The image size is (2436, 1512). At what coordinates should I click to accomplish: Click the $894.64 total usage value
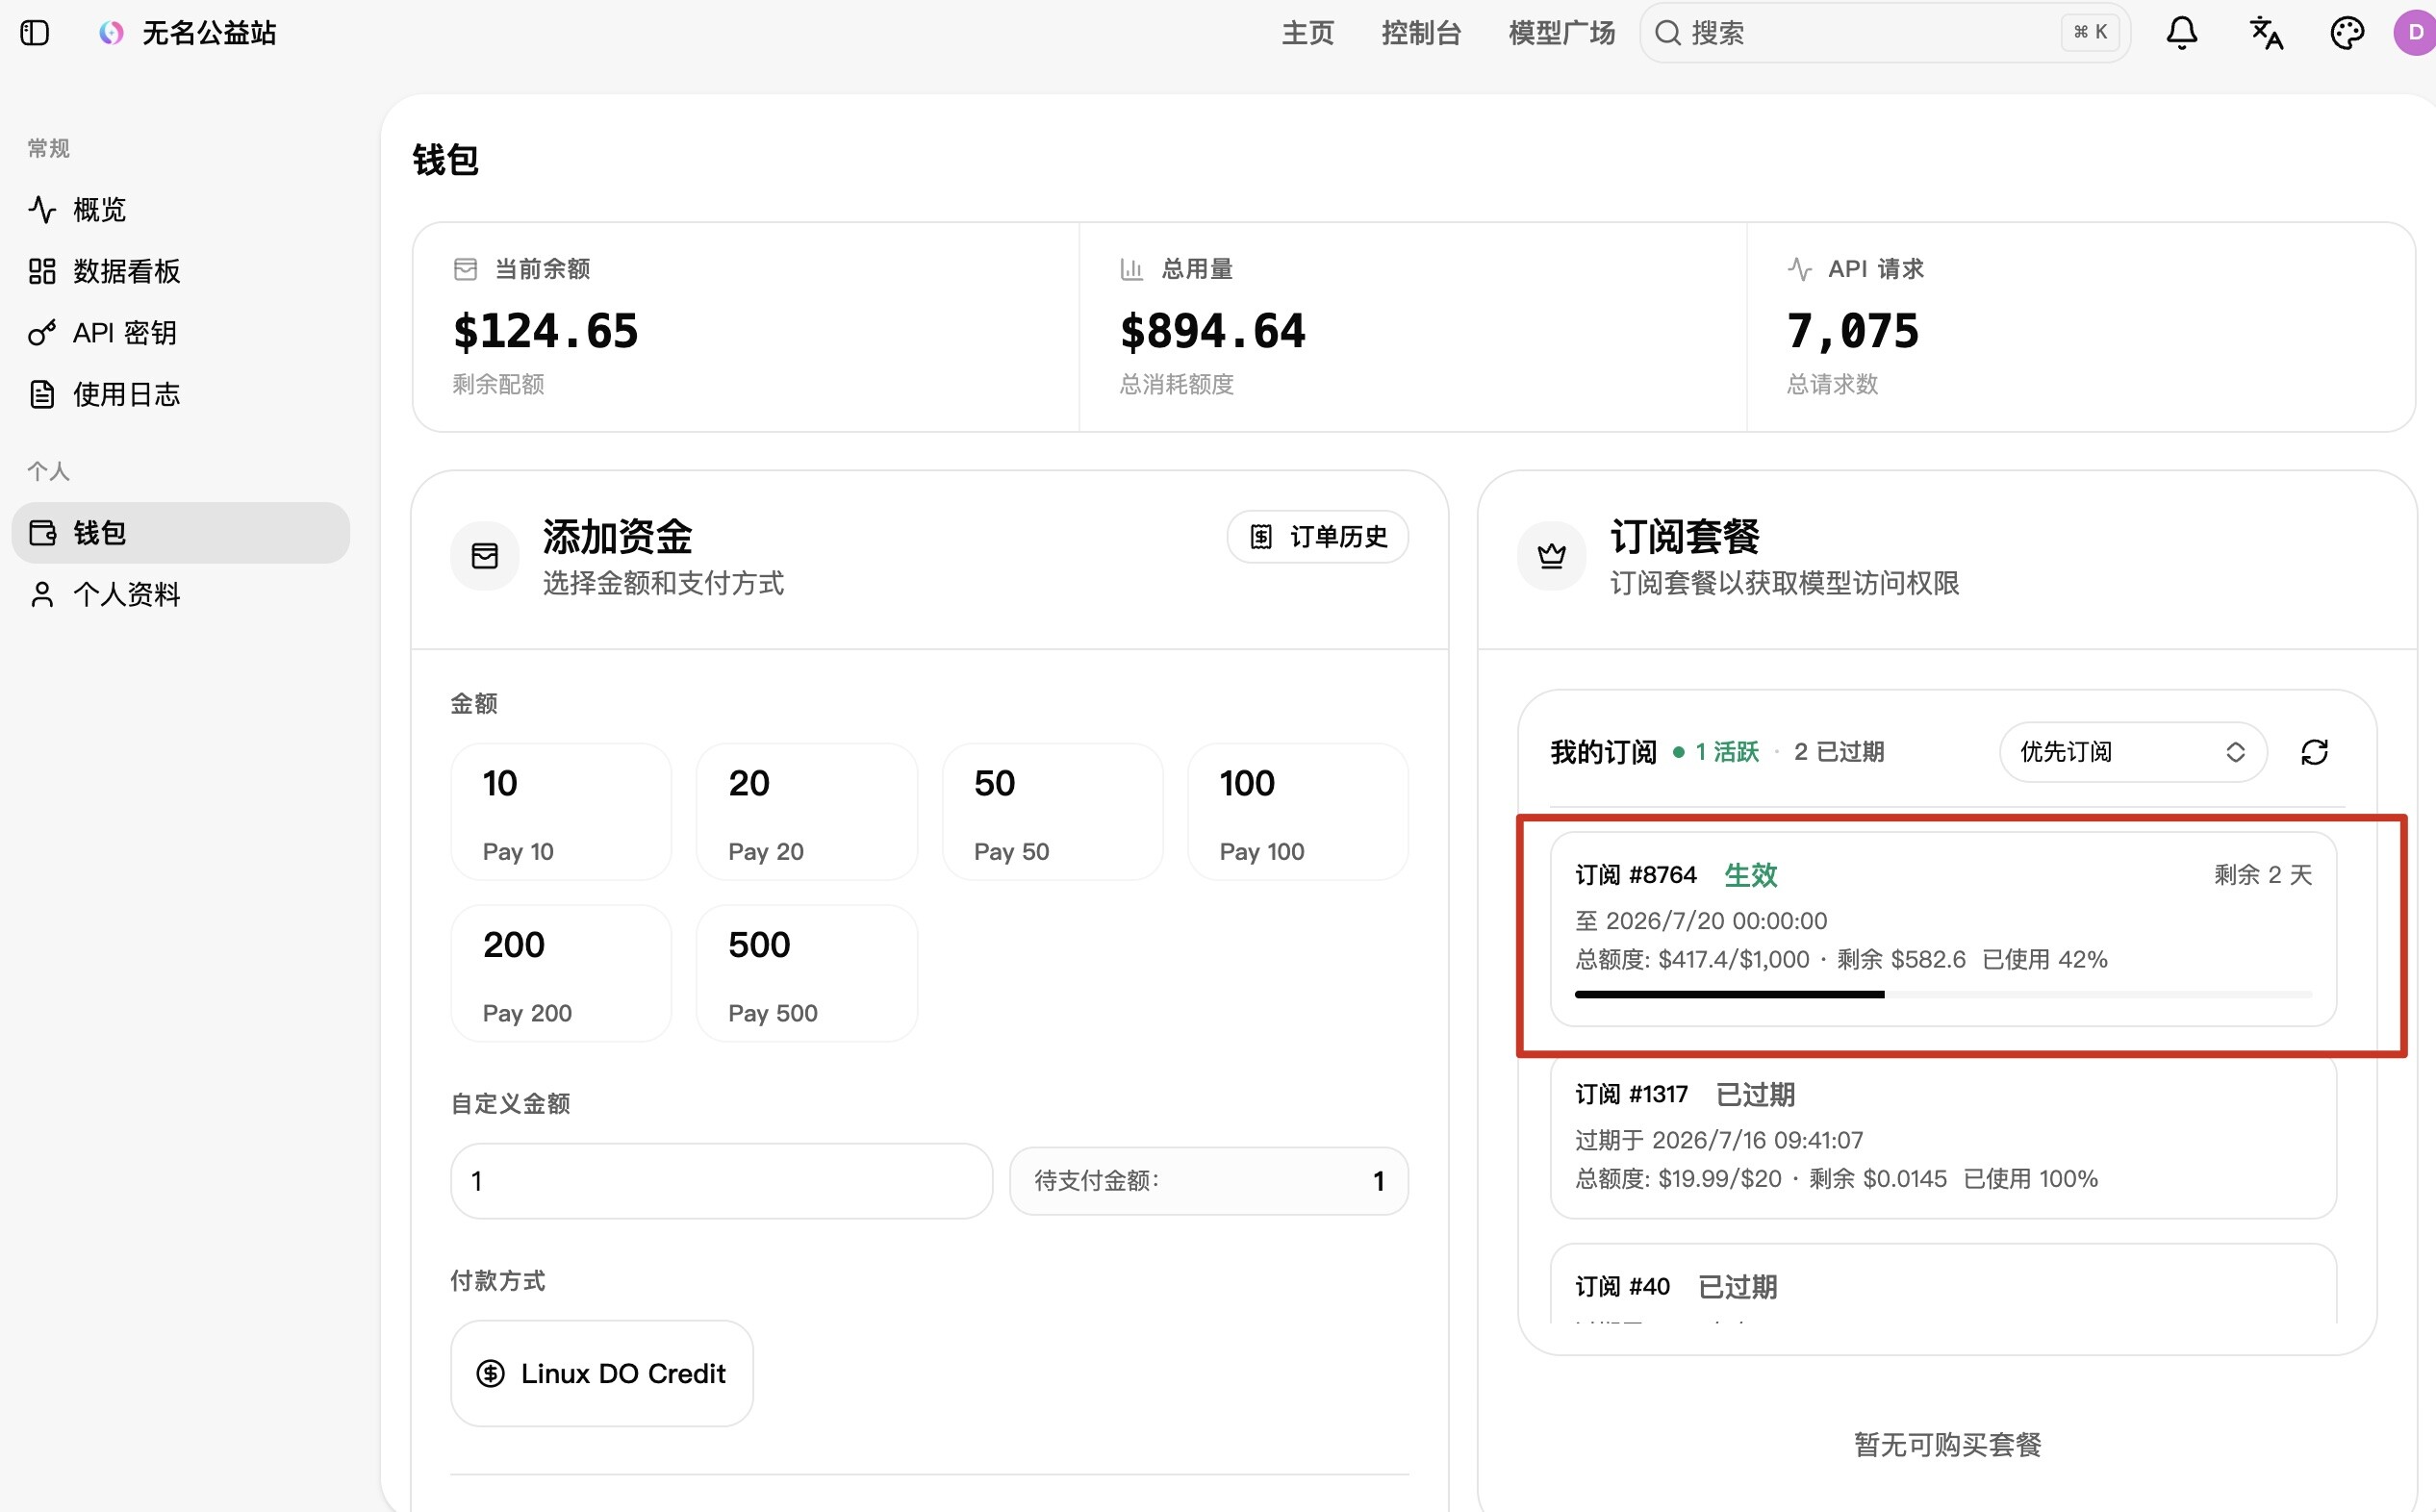[x=1213, y=332]
